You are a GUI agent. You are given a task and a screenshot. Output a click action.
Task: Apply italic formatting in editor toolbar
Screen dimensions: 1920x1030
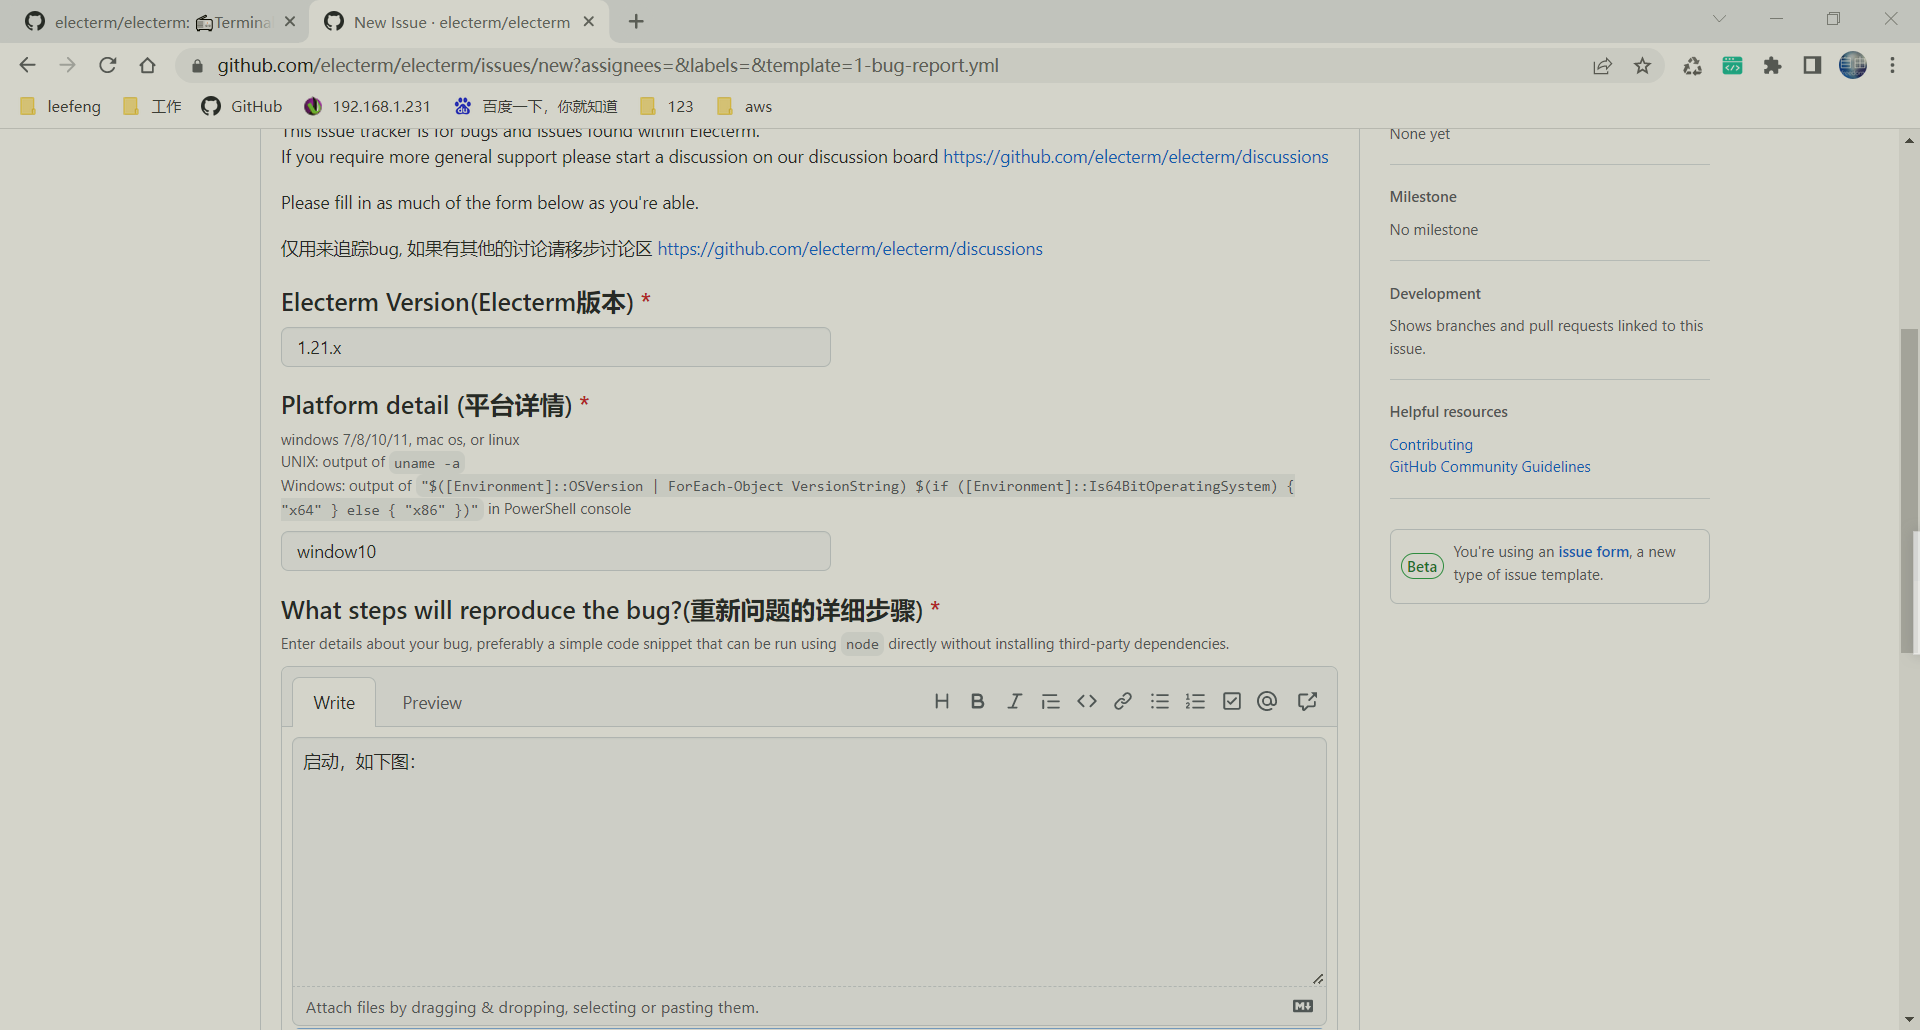(x=1014, y=701)
